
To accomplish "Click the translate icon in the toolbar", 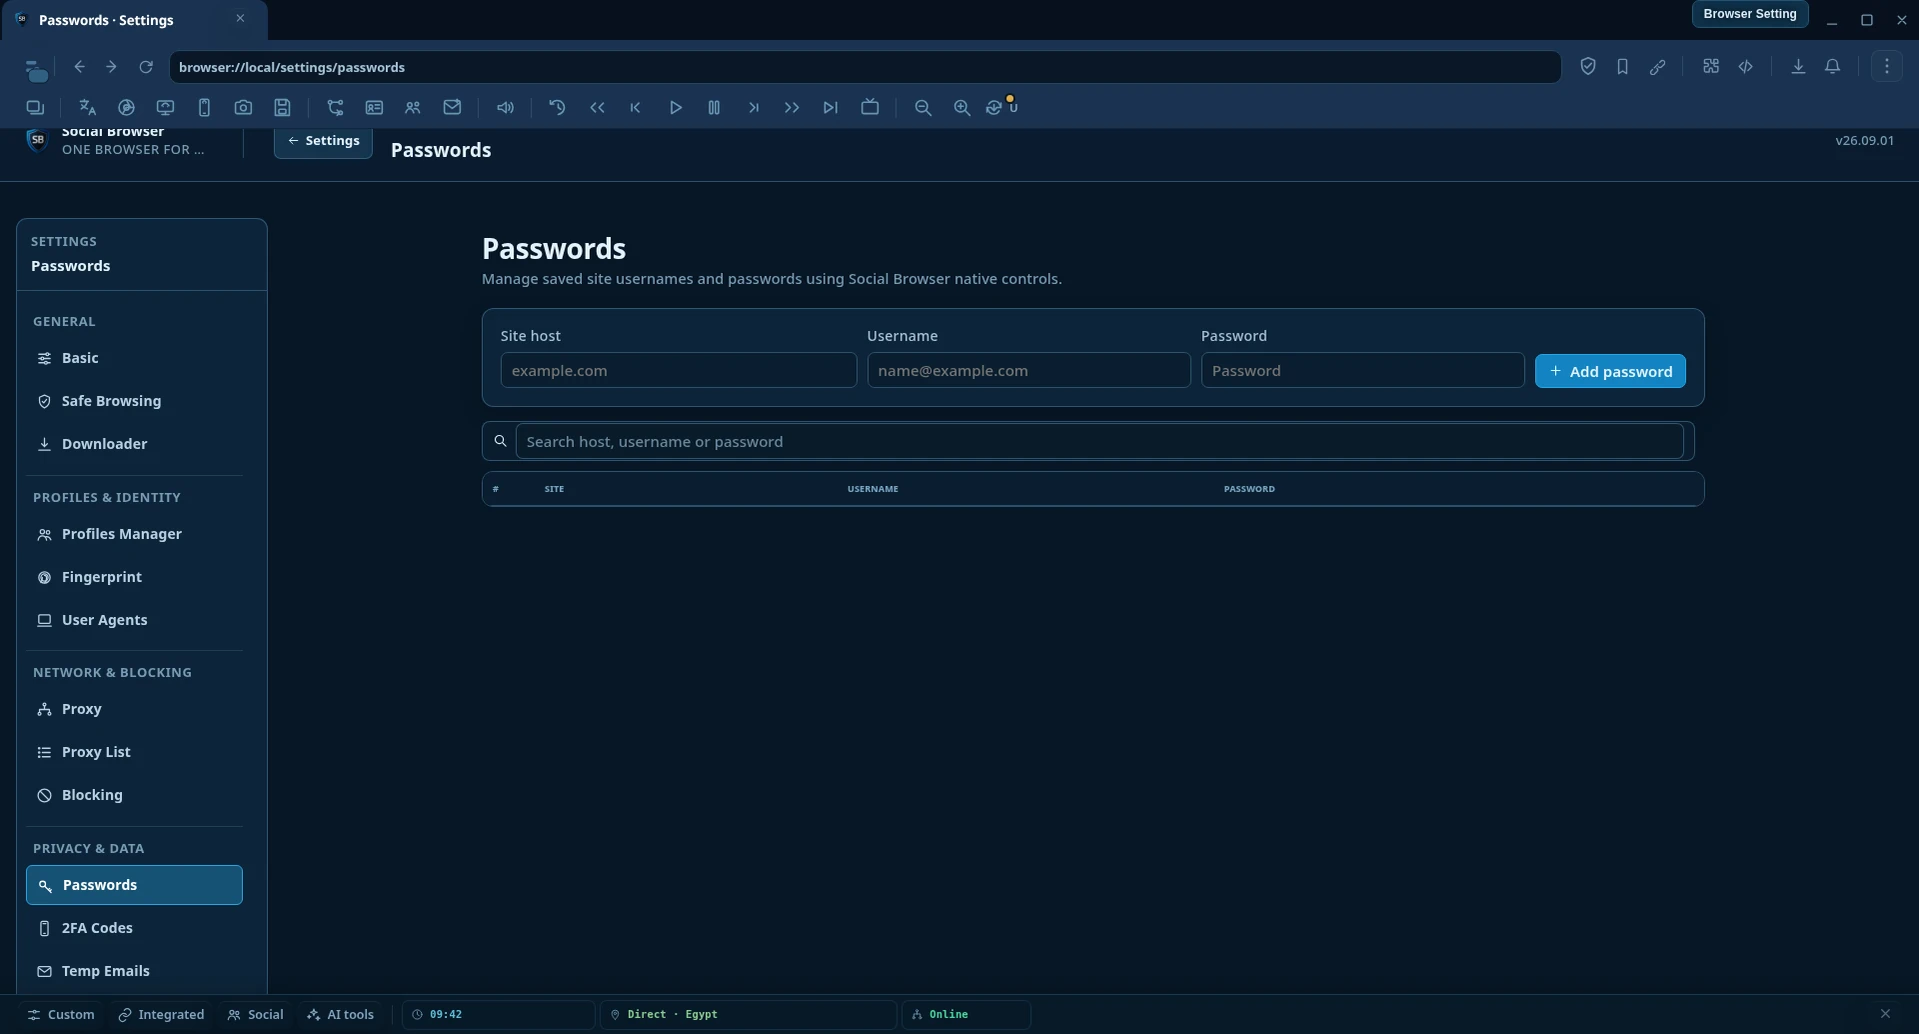I will [x=87, y=107].
